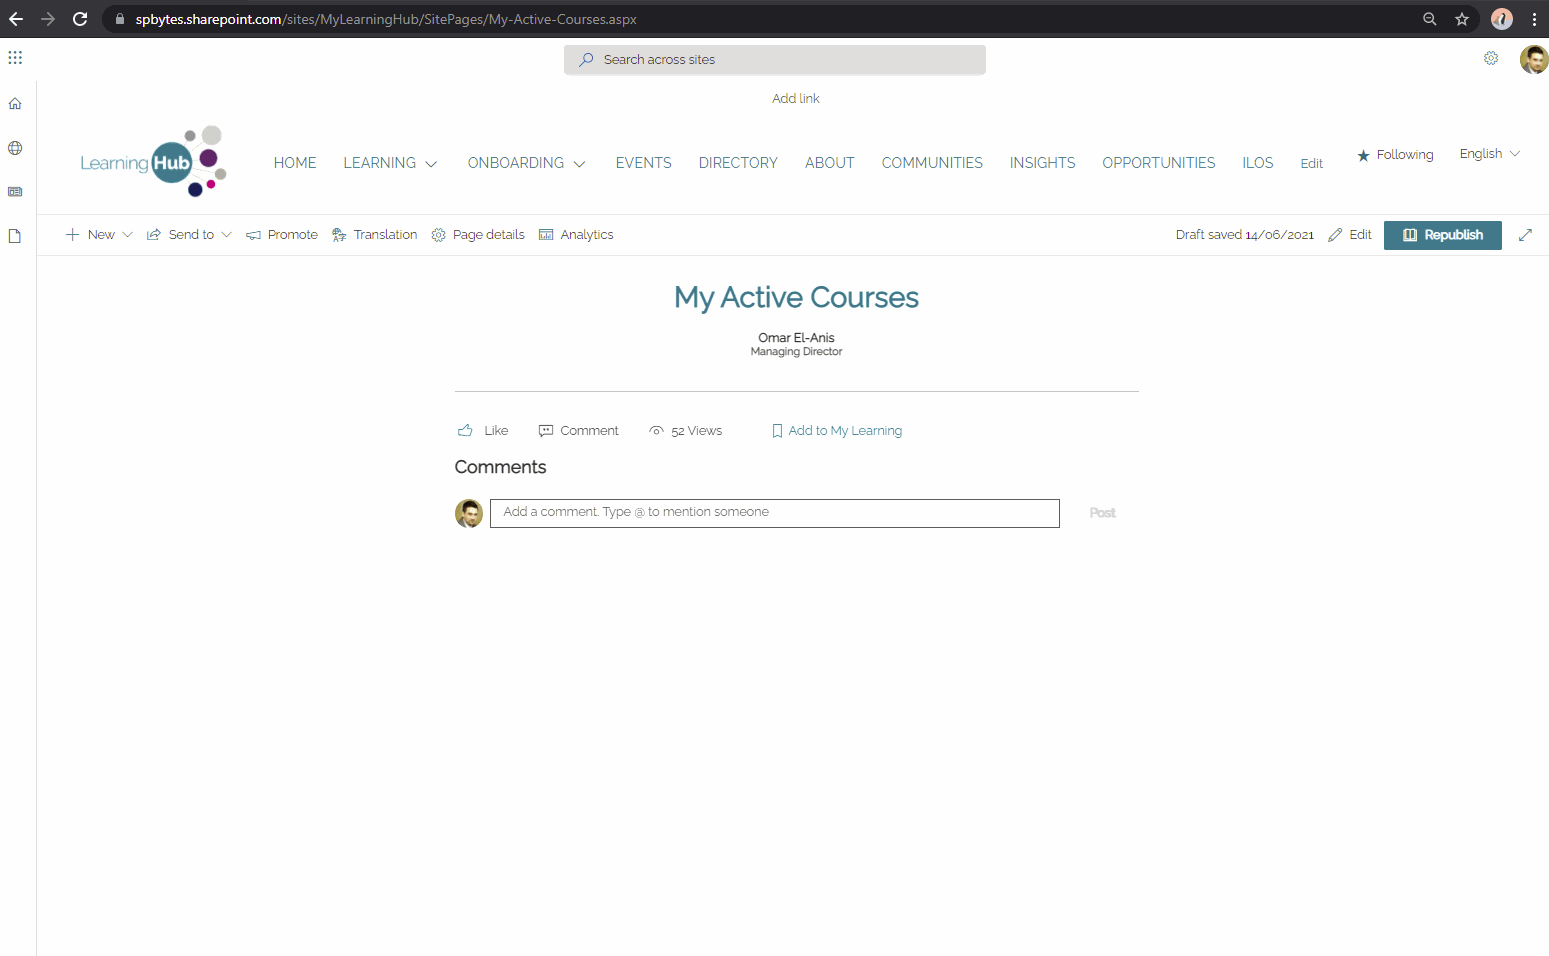1549x956 pixels.
Task: Expand page to full screen icon
Action: click(x=1525, y=235)
